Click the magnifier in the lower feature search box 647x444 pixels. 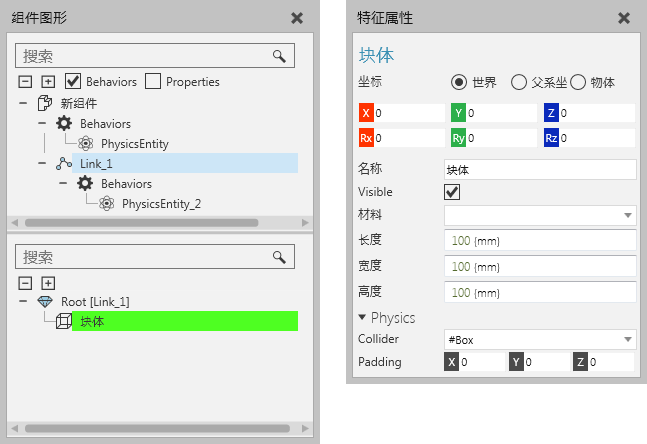pos(280,257)
